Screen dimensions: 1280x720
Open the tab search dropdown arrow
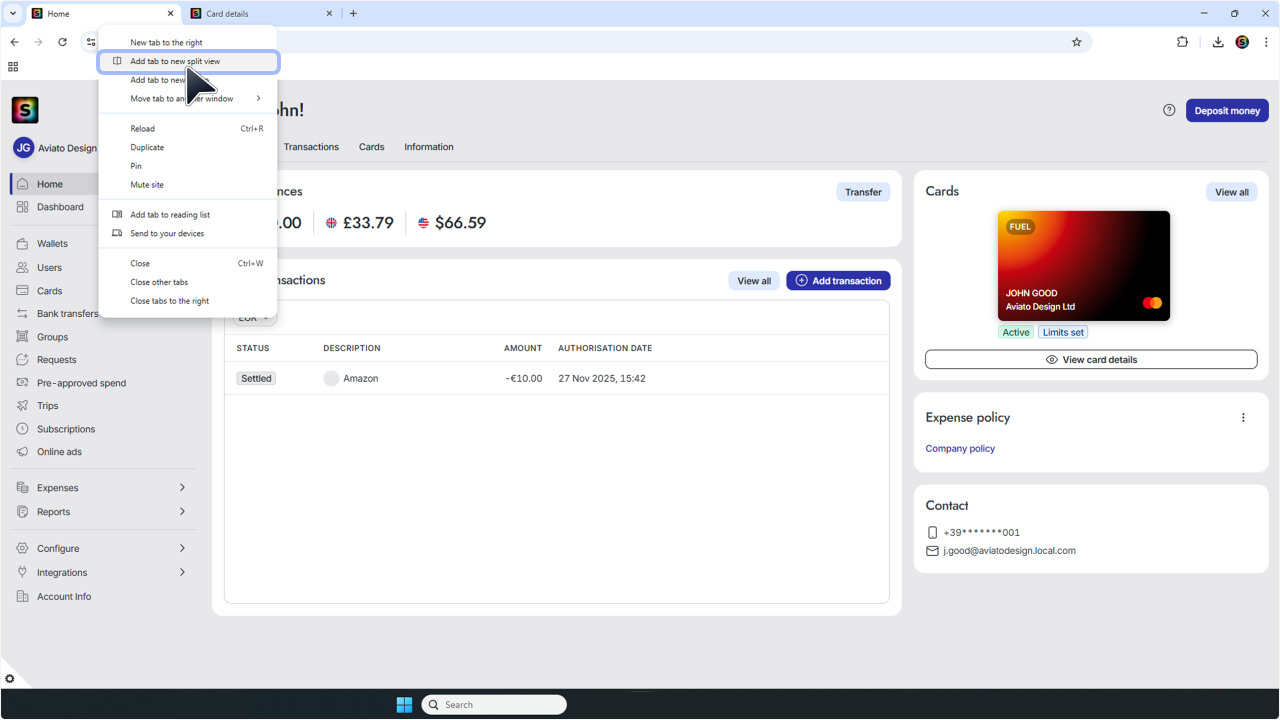13,13
